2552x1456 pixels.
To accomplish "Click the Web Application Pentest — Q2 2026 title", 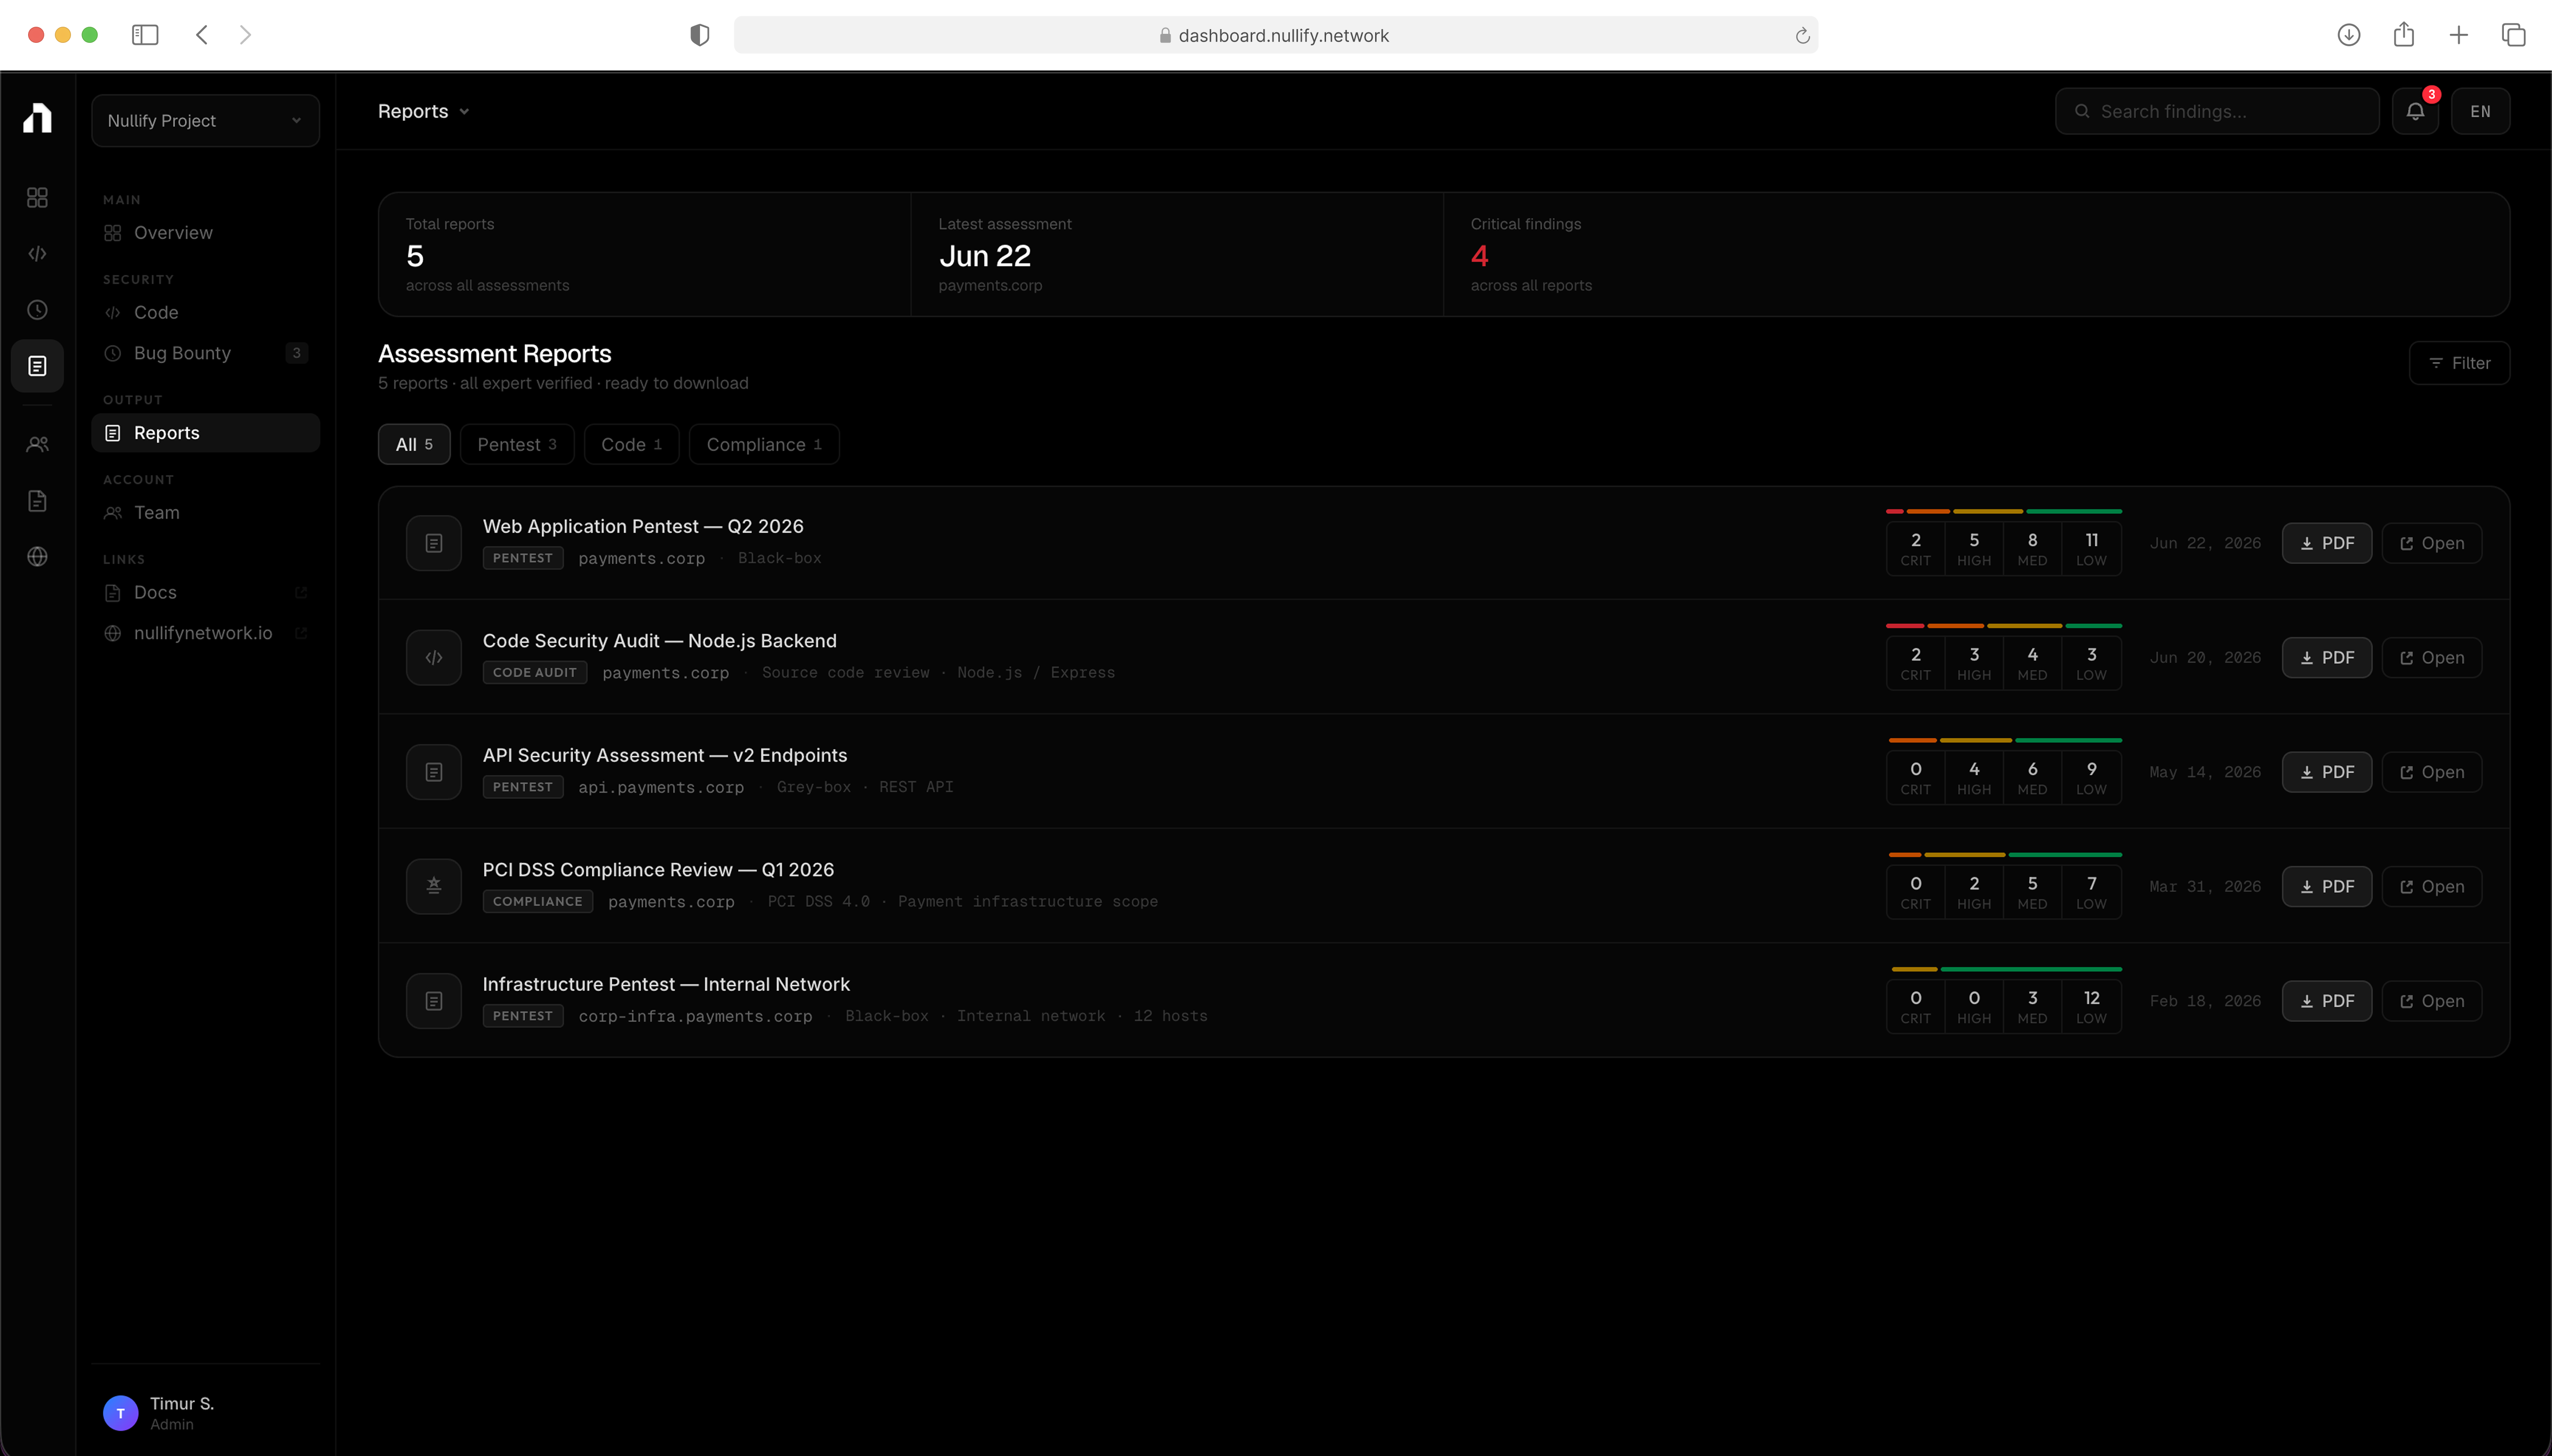I will (x=643, y=526).
